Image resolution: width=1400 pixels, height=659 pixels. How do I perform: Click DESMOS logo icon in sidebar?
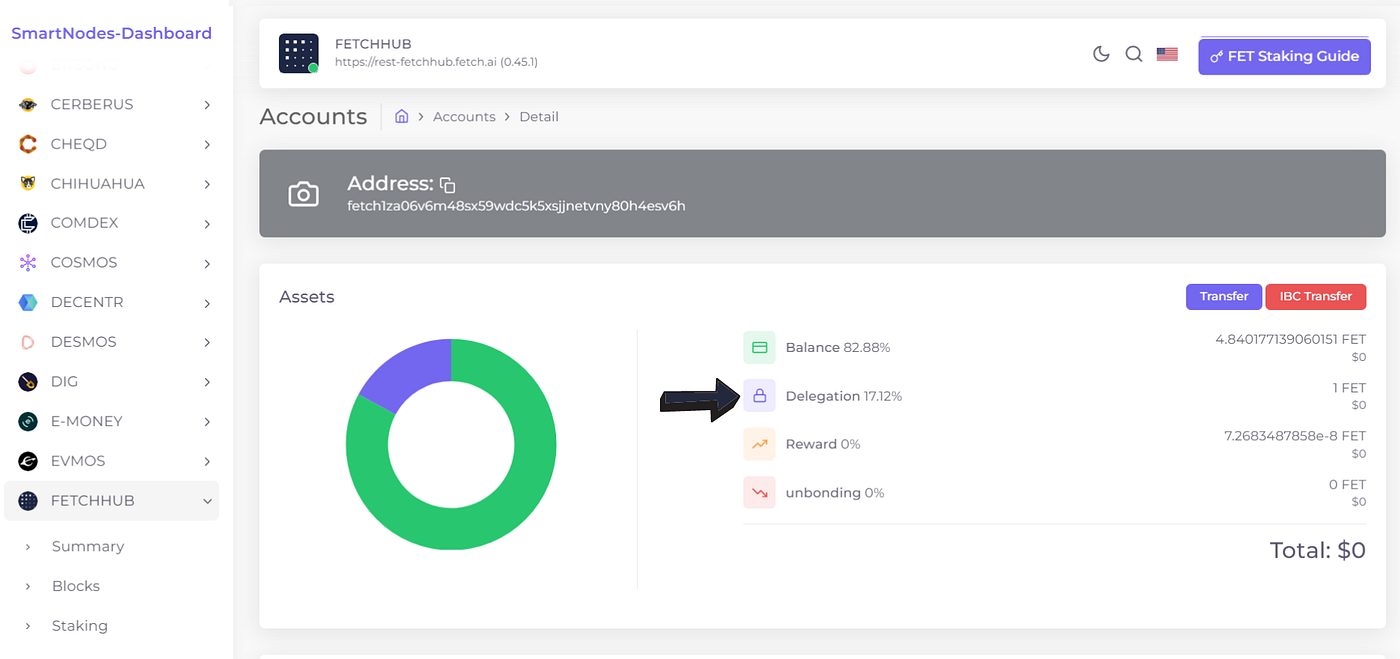[28, 342]
